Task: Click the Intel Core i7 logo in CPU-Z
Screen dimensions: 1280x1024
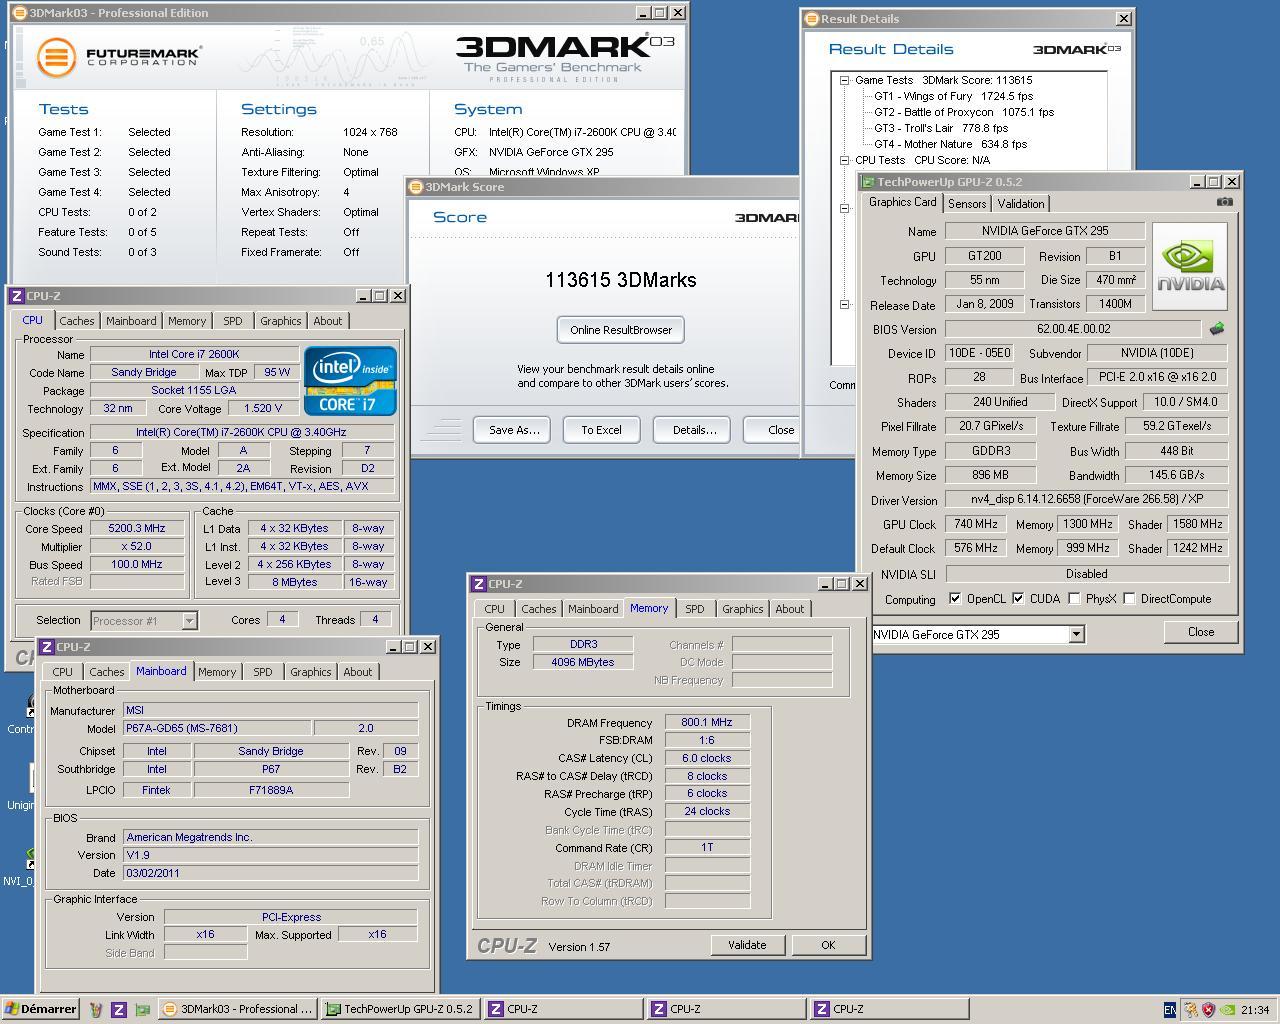Action: [x=350, y=381]
